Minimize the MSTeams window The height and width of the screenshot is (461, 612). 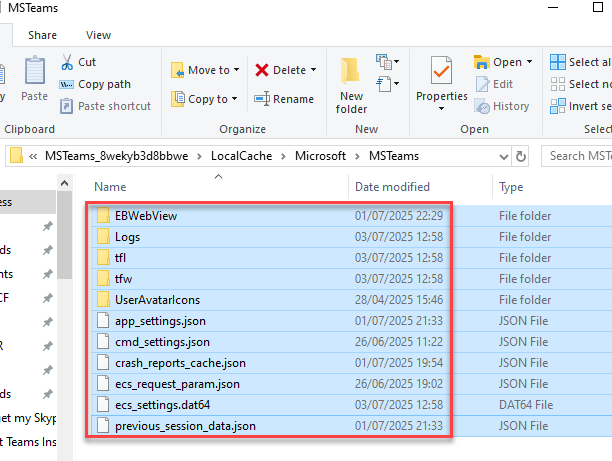[553, 7]
